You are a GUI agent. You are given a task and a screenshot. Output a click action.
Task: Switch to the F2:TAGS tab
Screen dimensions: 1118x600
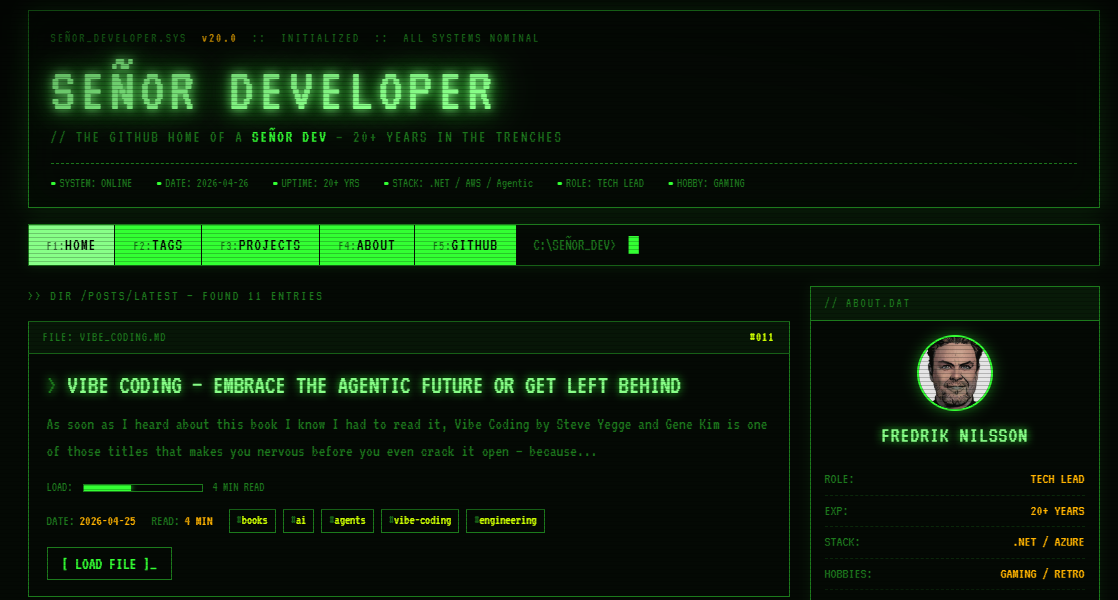(x=158, y=244)
